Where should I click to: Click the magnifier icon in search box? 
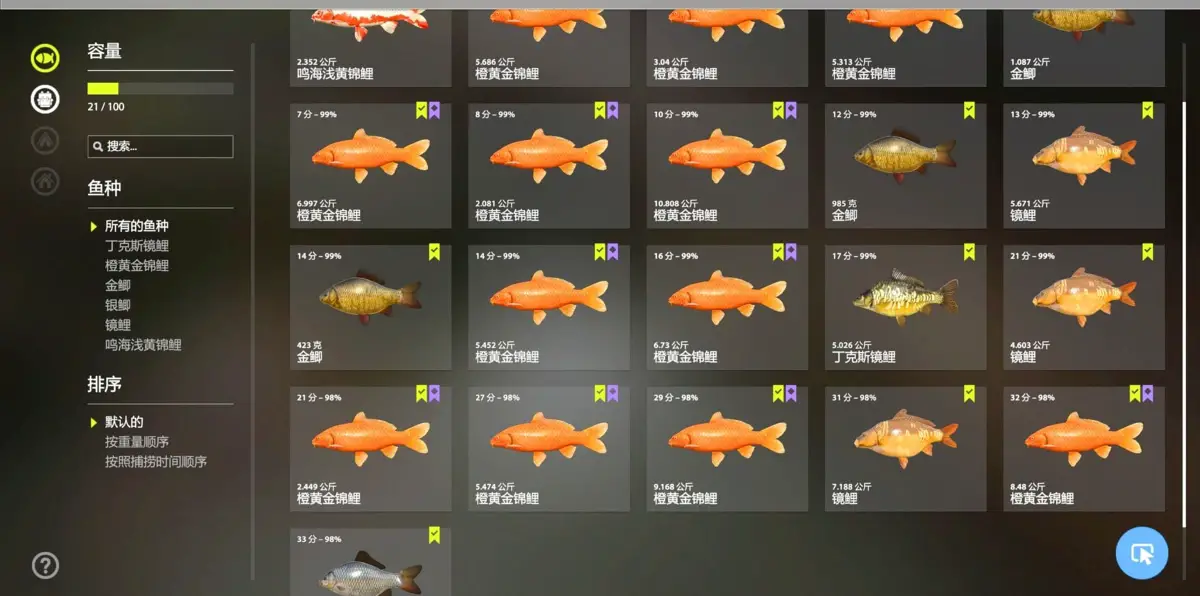98,147
